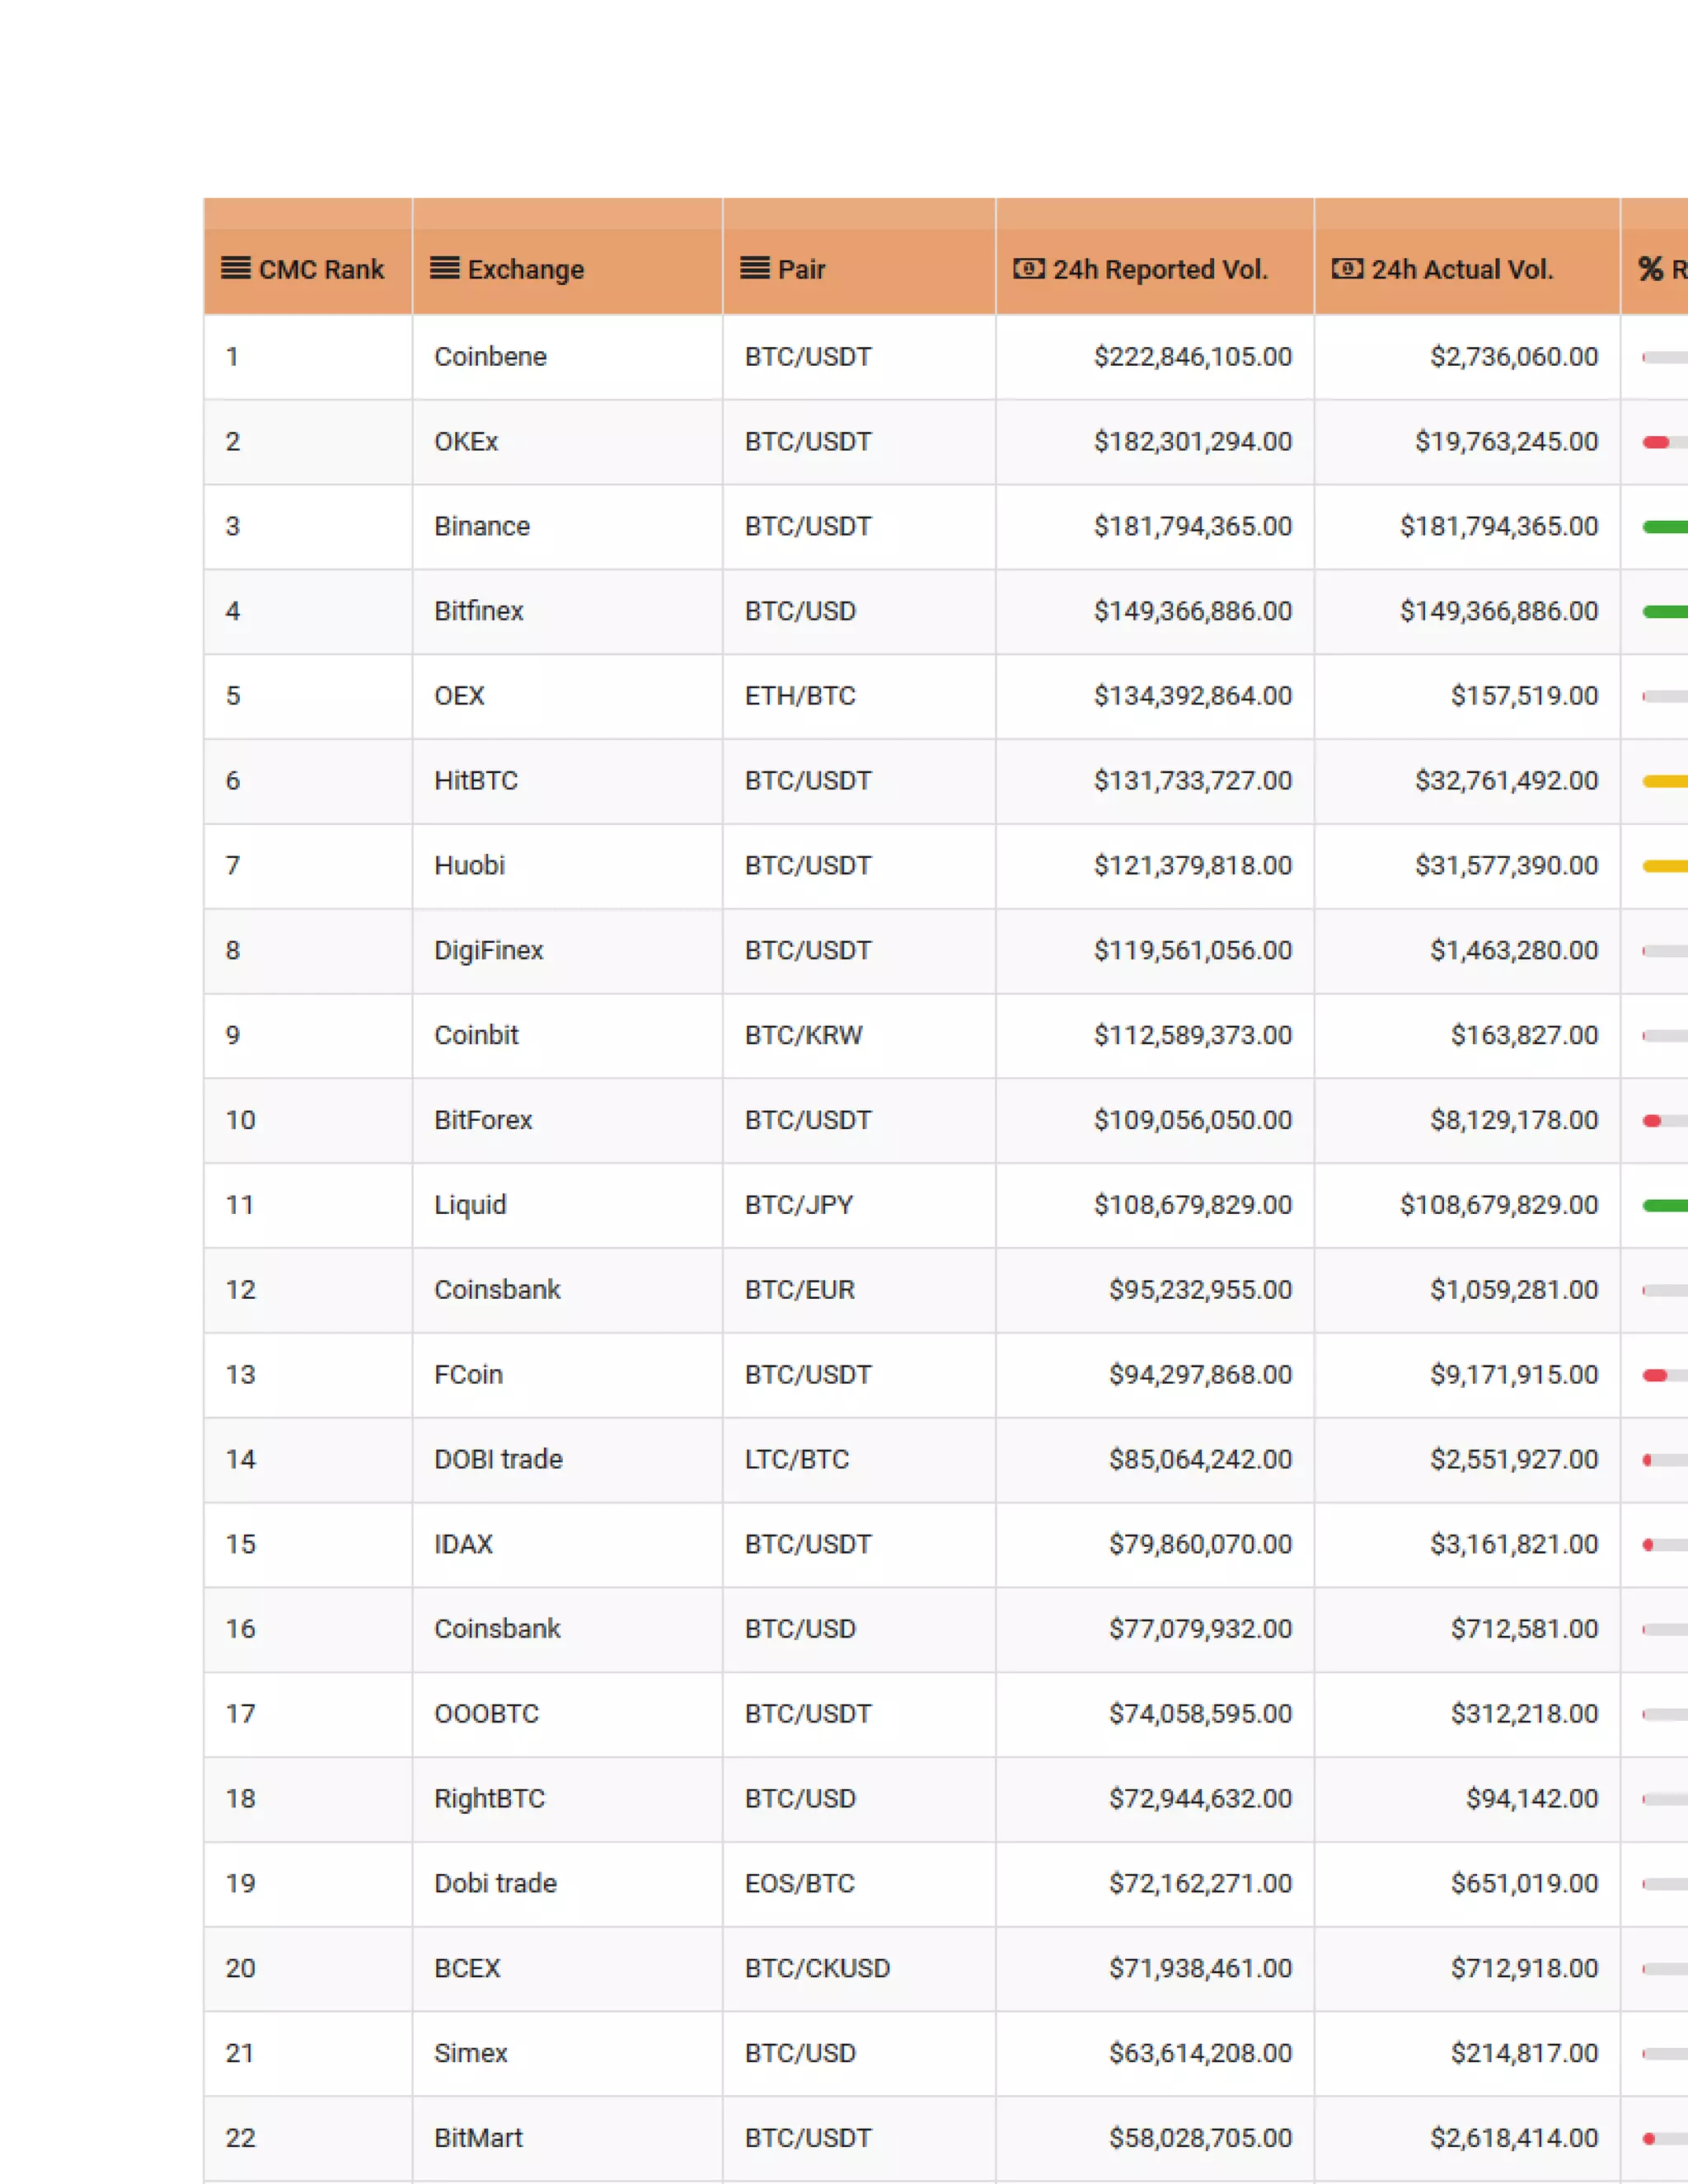Select the HitBTC exchange cell
This screenshot has width=1688, height=2184.
568,781
